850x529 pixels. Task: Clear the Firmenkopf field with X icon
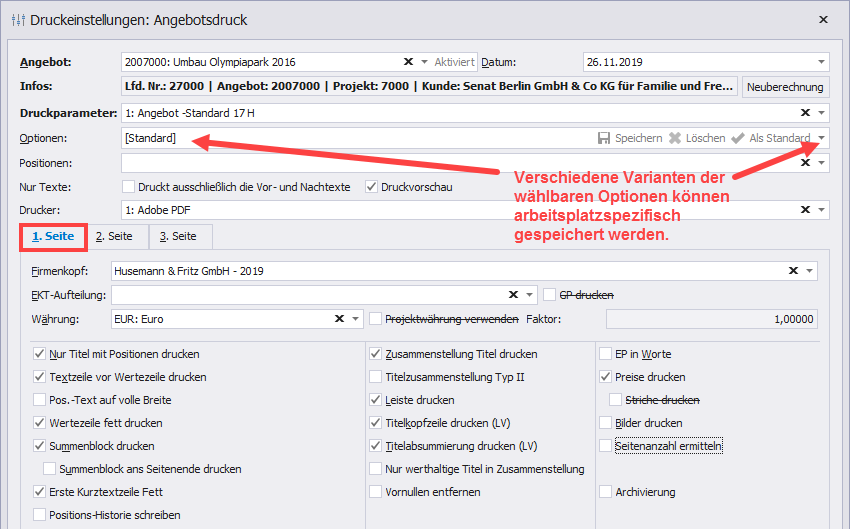[x=793, y=270]
